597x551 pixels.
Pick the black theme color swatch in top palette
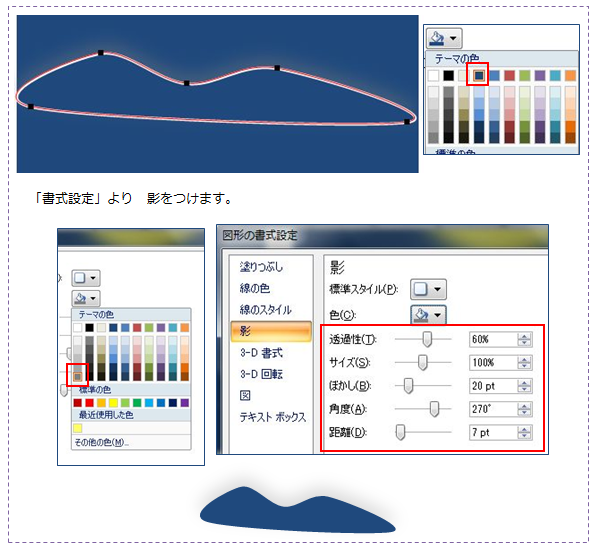click(449, 75)
